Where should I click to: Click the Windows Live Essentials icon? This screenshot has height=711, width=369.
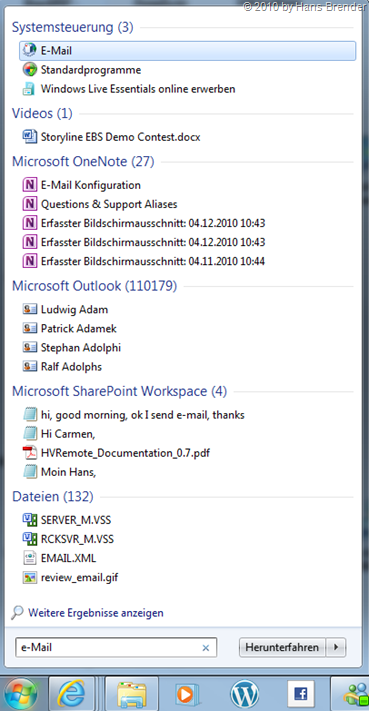tap(29, 89)
